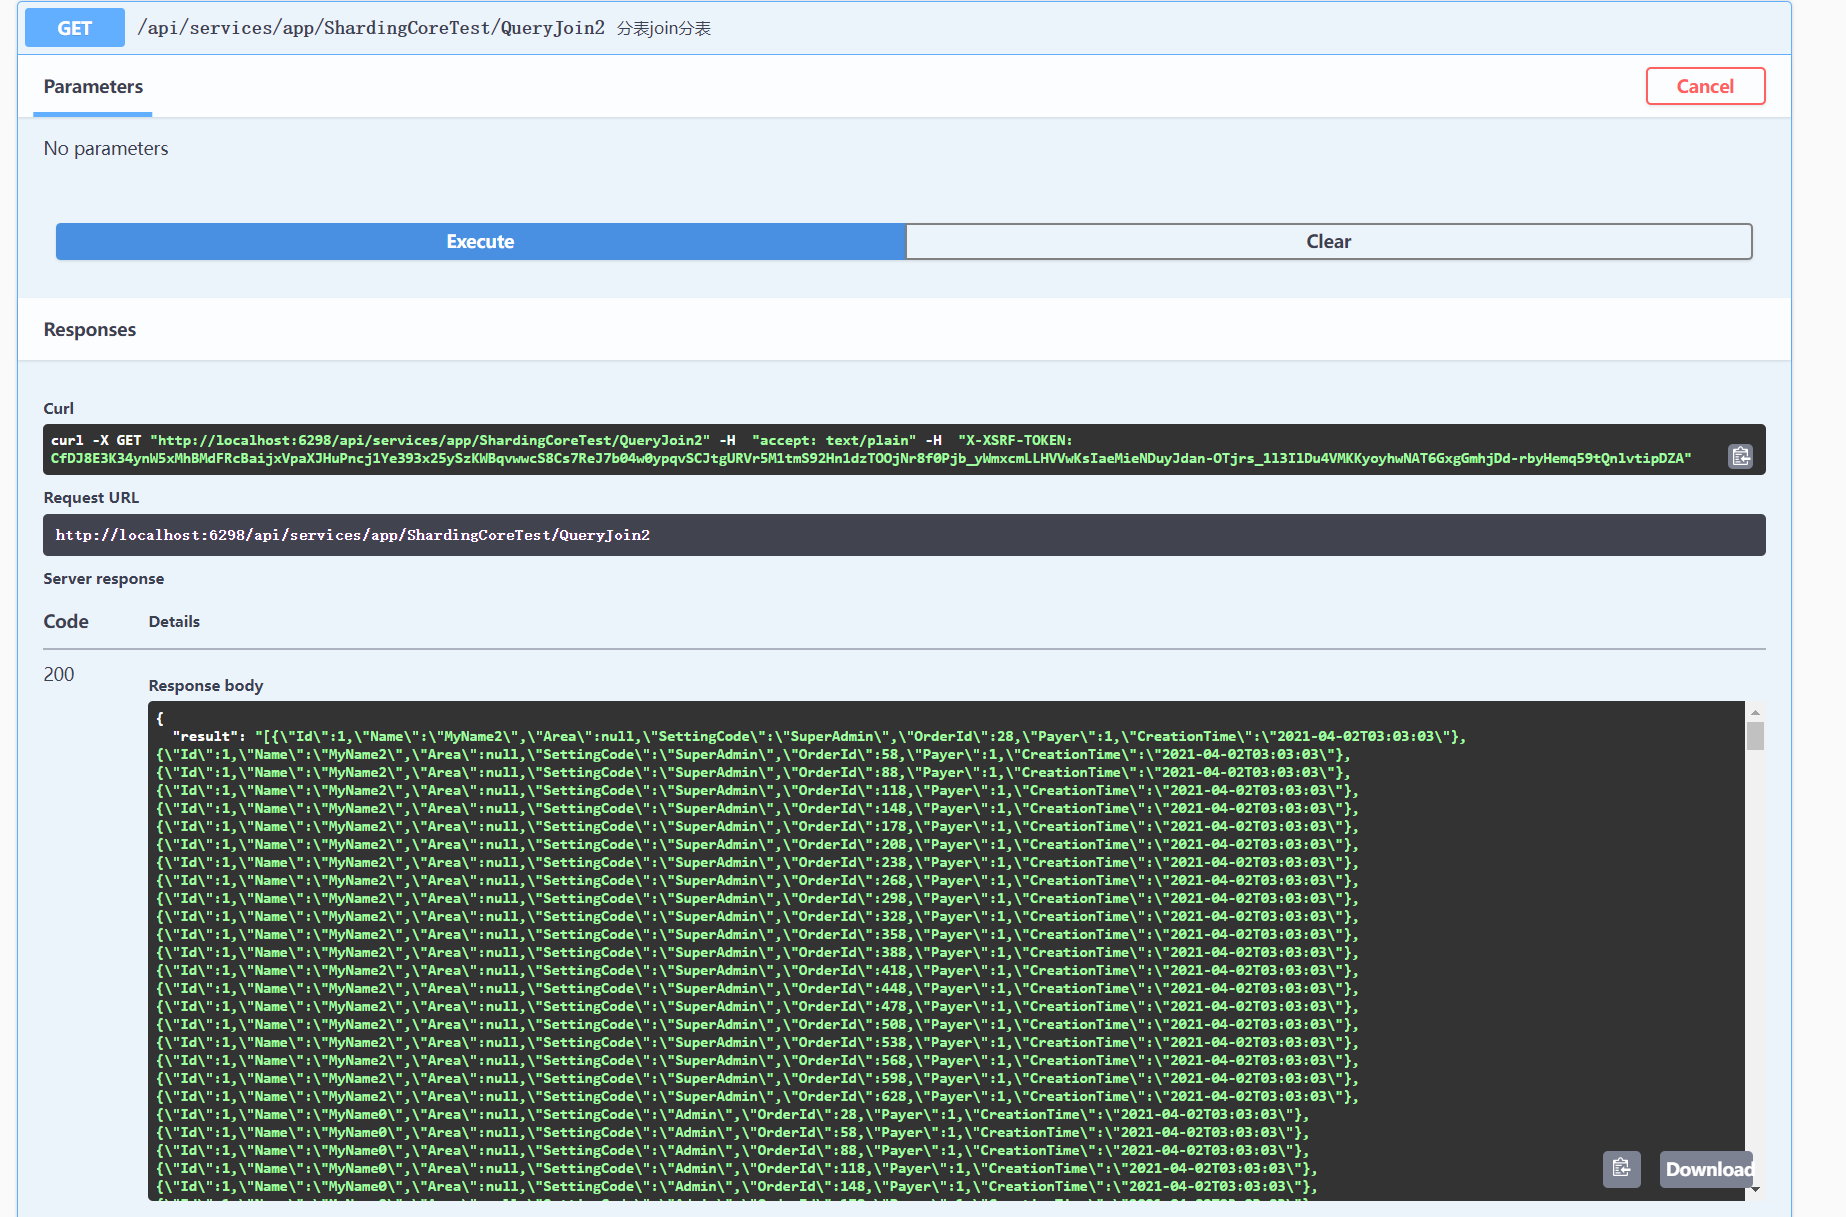1846x1217 pixels.
Task: Collapse the operation via GET badge
Action: [x=75, y=28]
